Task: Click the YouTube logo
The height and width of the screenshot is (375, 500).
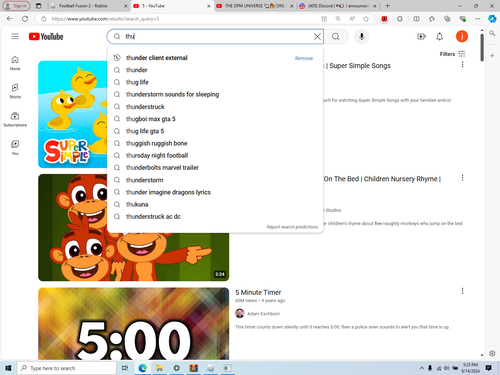Action: (x=46, y=36)
